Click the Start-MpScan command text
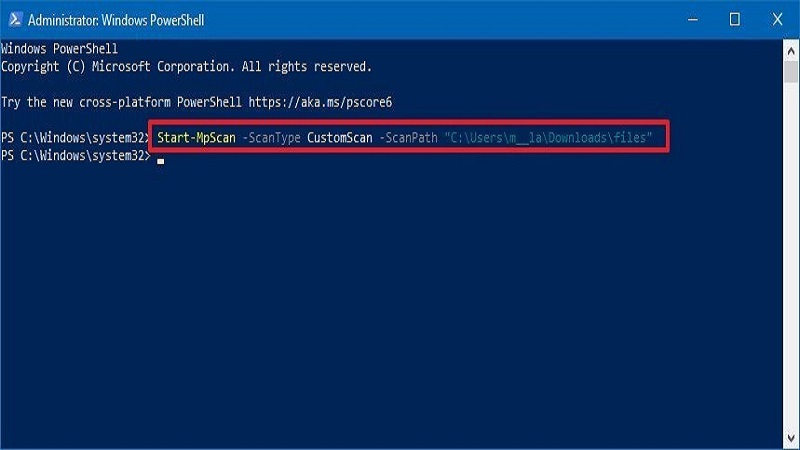 [196, 137]
